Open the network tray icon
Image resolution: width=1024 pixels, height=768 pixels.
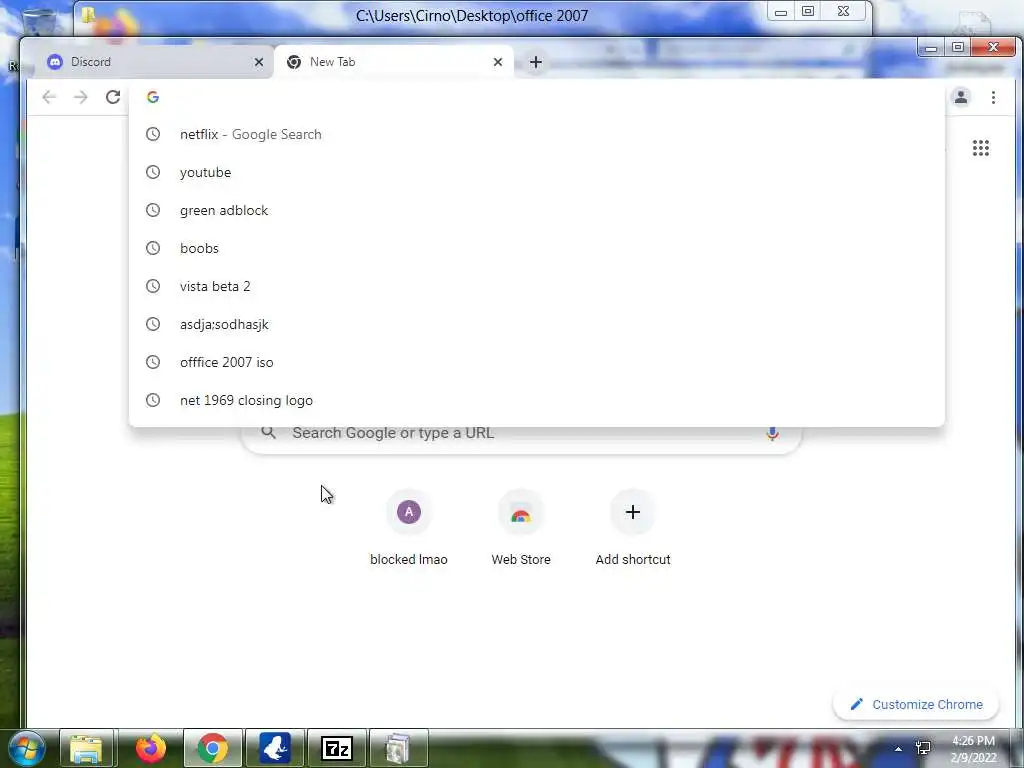(923, 747)
